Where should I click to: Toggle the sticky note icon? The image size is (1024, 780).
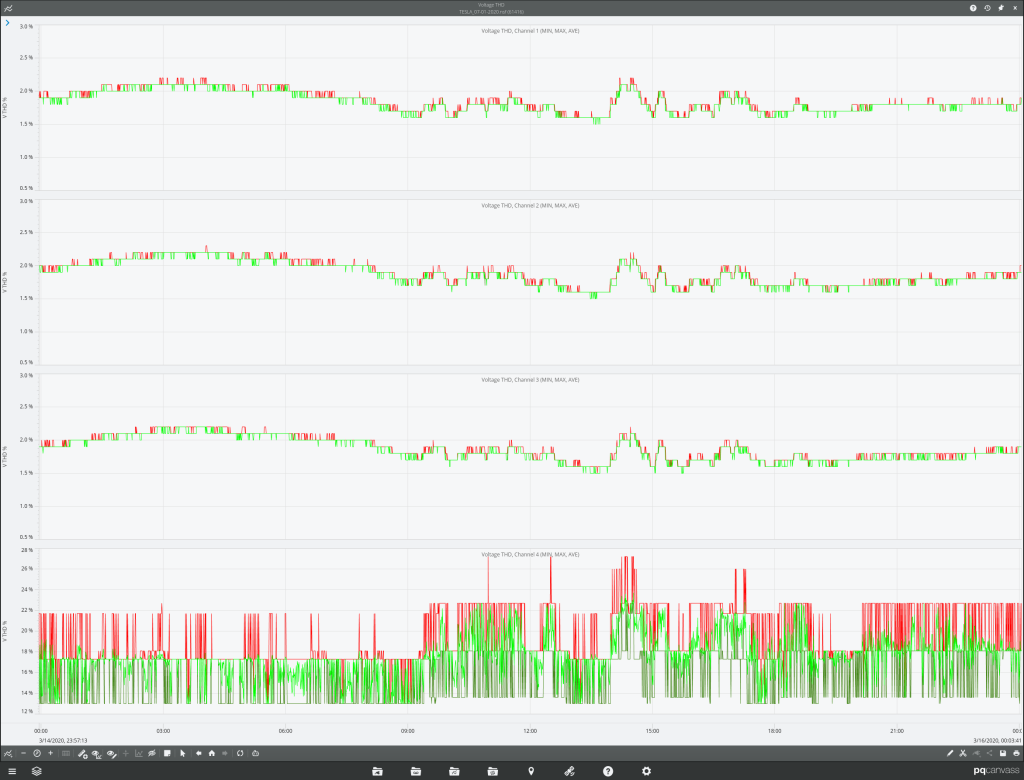tap(168, 752)
